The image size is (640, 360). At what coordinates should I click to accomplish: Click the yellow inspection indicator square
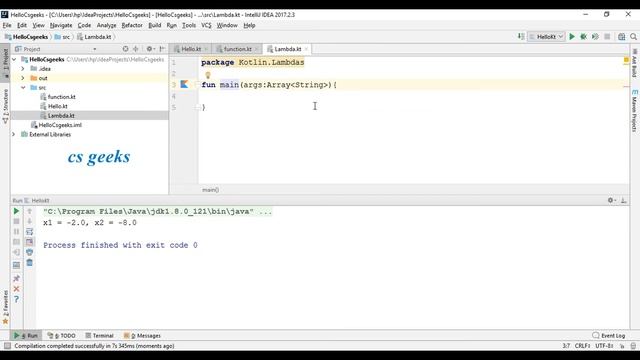point(626,60)
